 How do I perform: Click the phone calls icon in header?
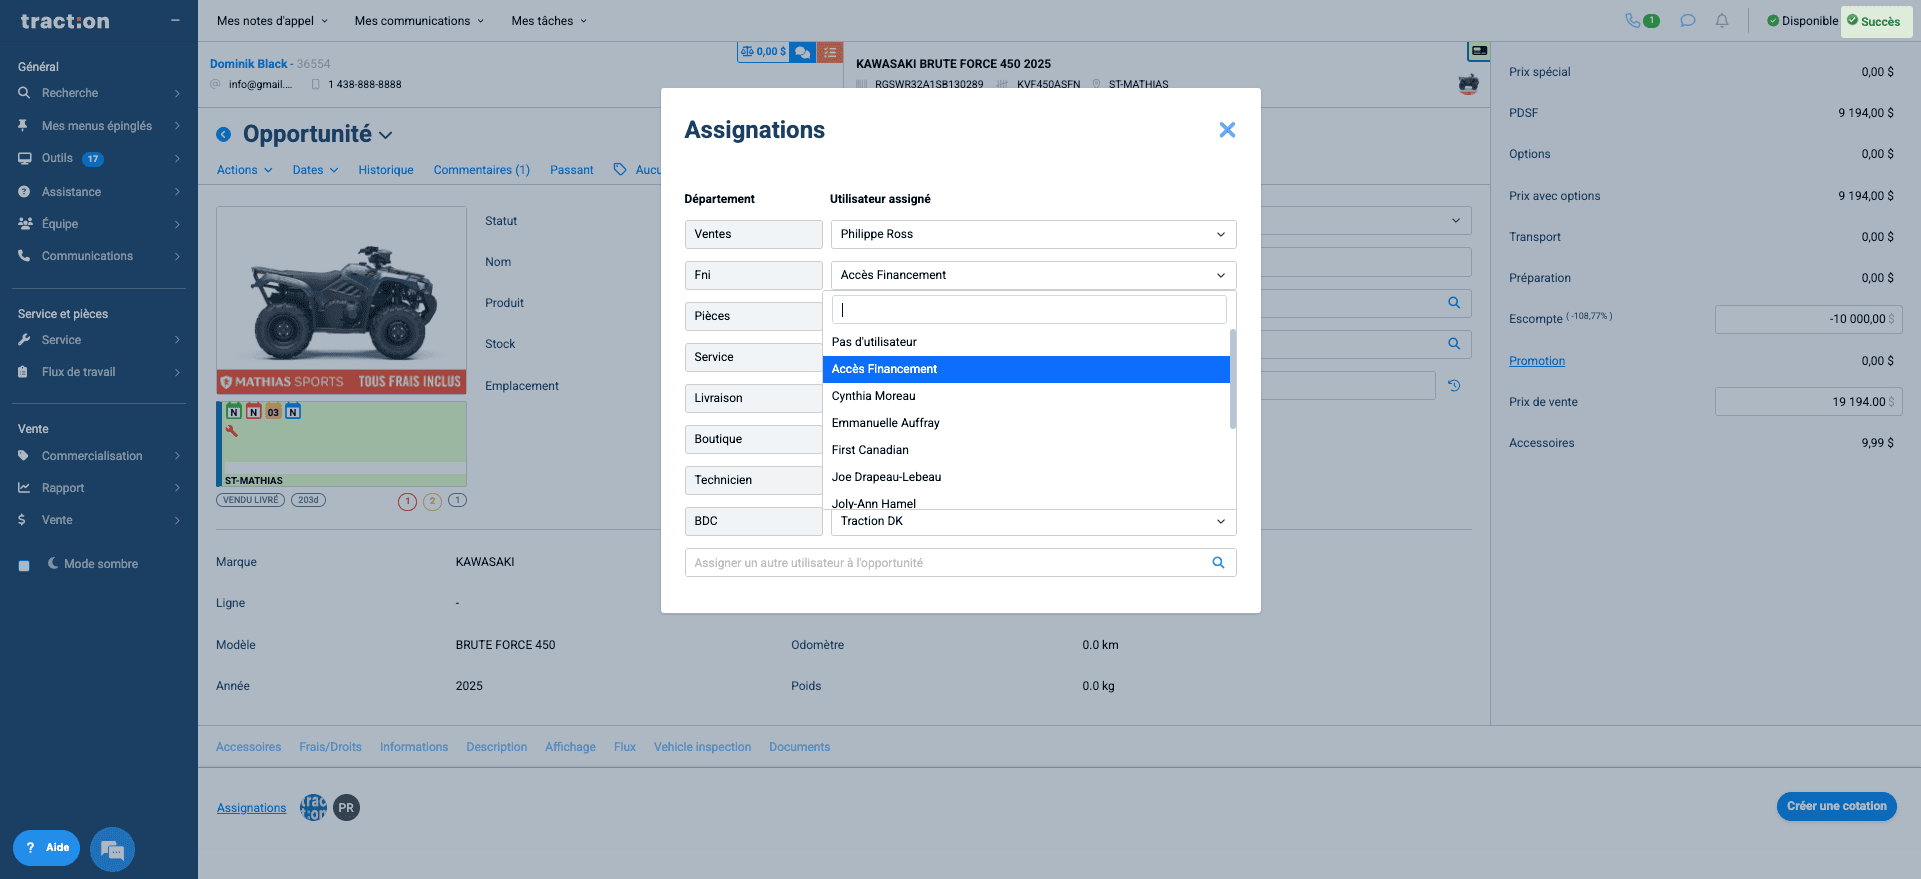(1633, 20)
